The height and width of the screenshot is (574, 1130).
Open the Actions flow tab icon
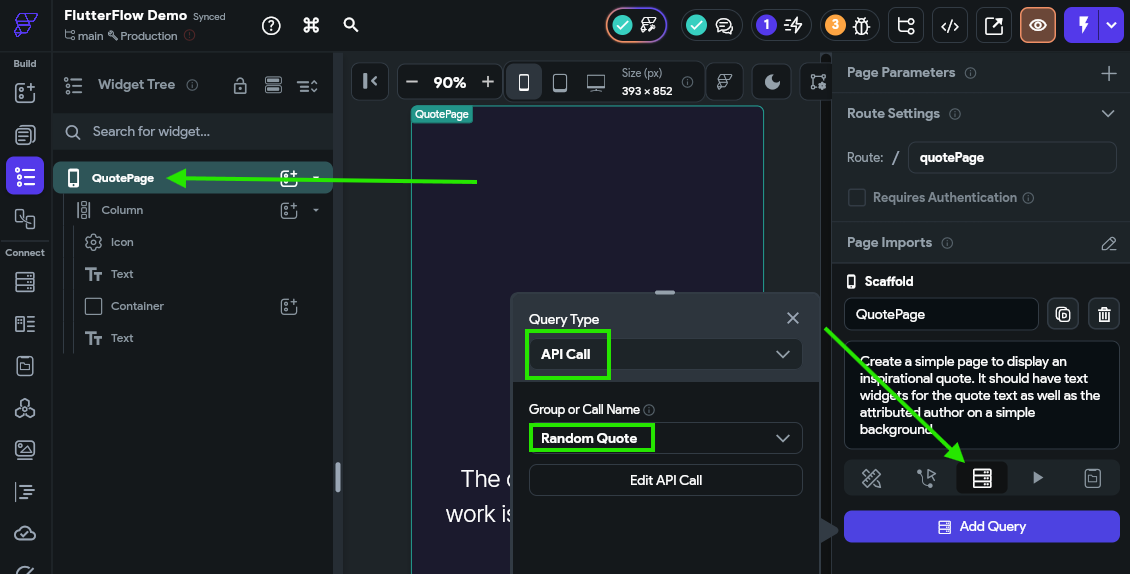pos(926,478)
